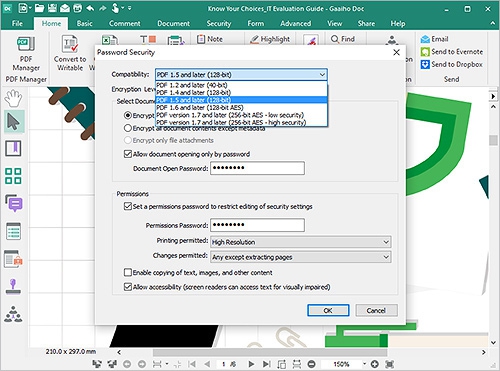Switch to the Document tab

pos(173,23)
